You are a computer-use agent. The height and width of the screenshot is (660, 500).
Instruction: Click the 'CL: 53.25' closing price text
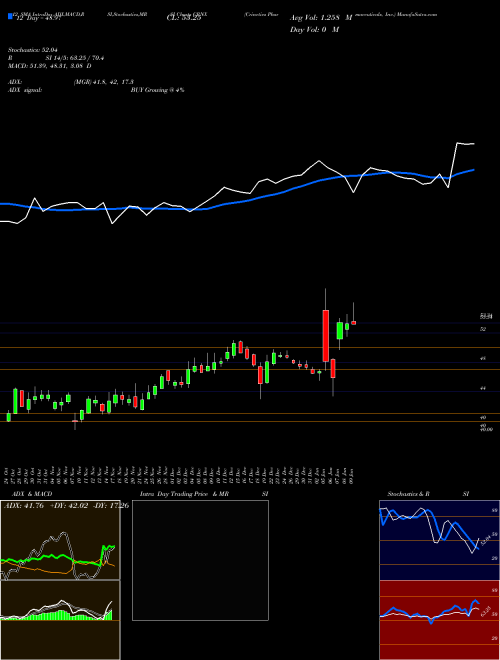point(184,18)
